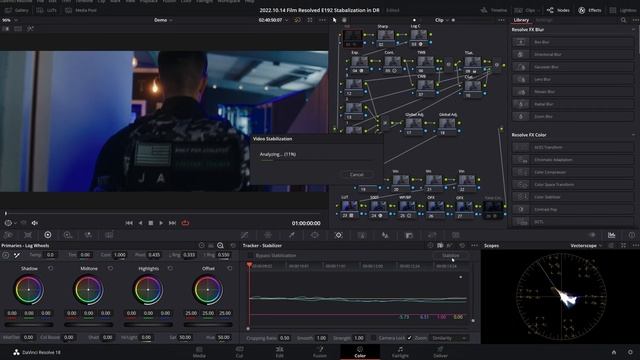This screenshot has width=640, height=360.
Task: Click the Shadow master wheel slider
Action: point(29,325)
